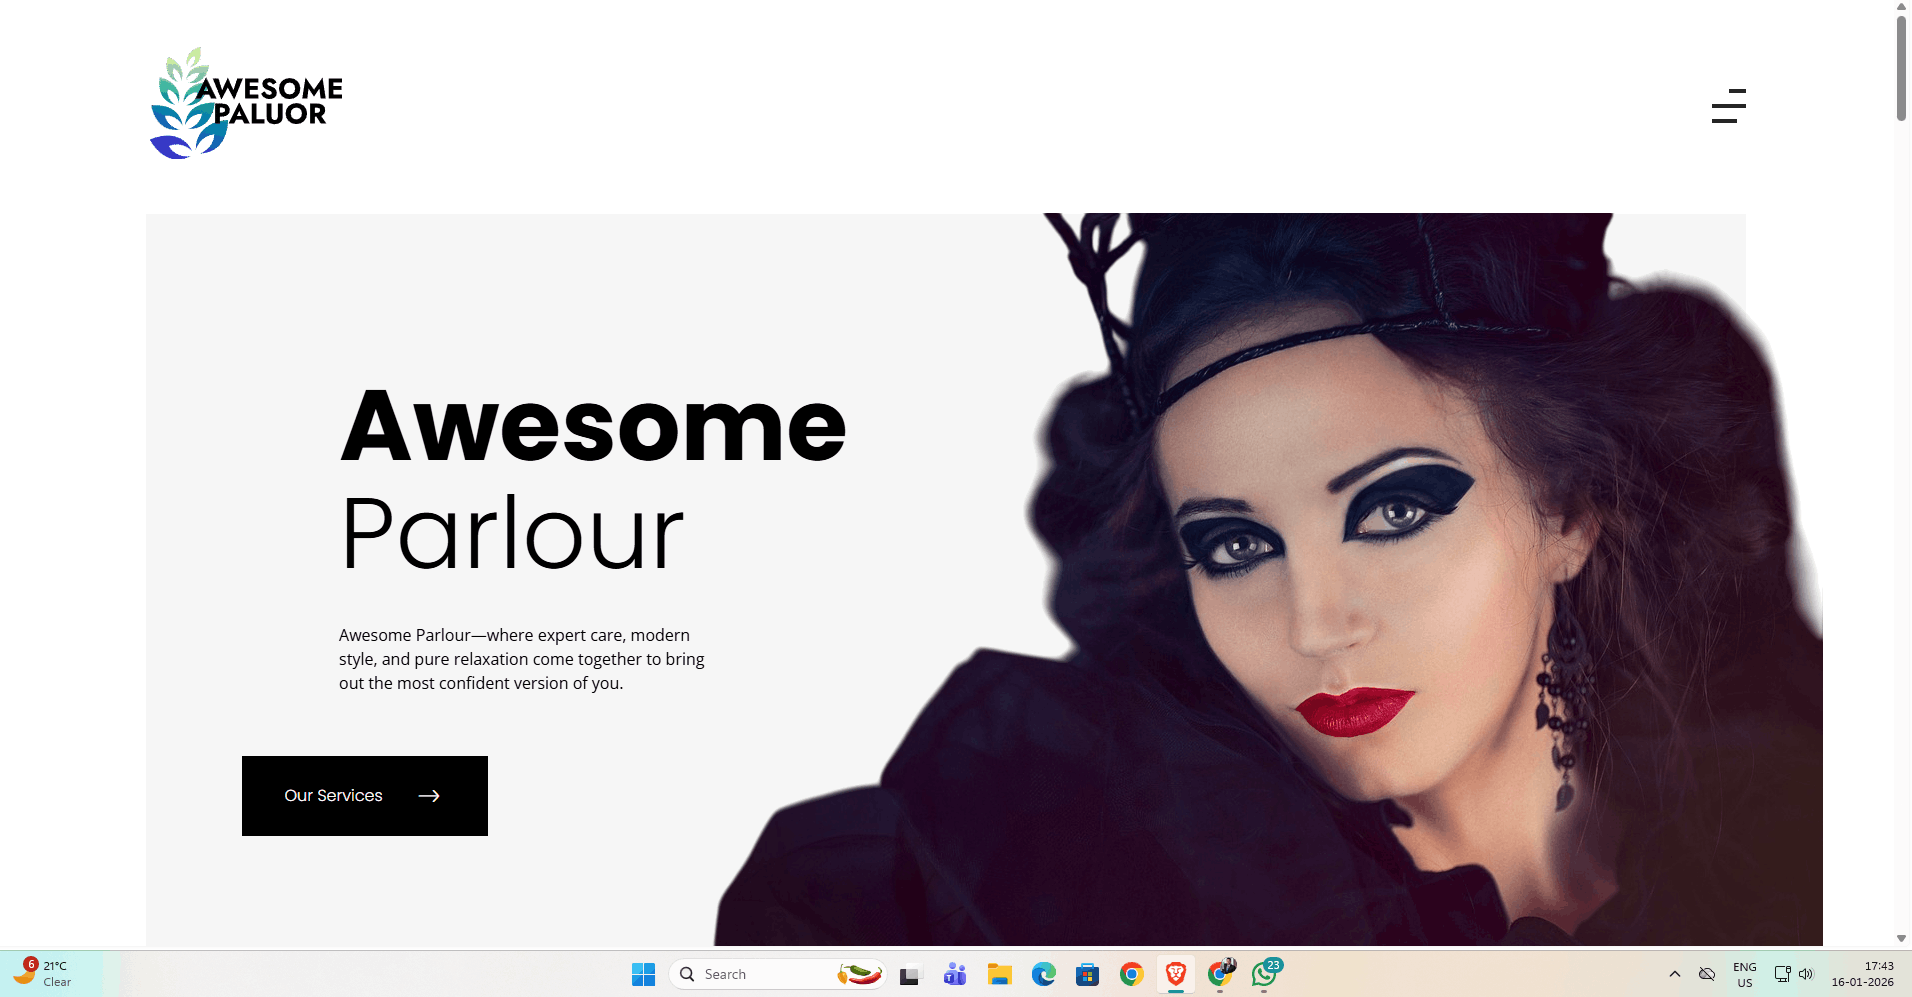The image size is (1912, 997).
Task: Open File Explorer from the taskbar
Action: [999, 974]
